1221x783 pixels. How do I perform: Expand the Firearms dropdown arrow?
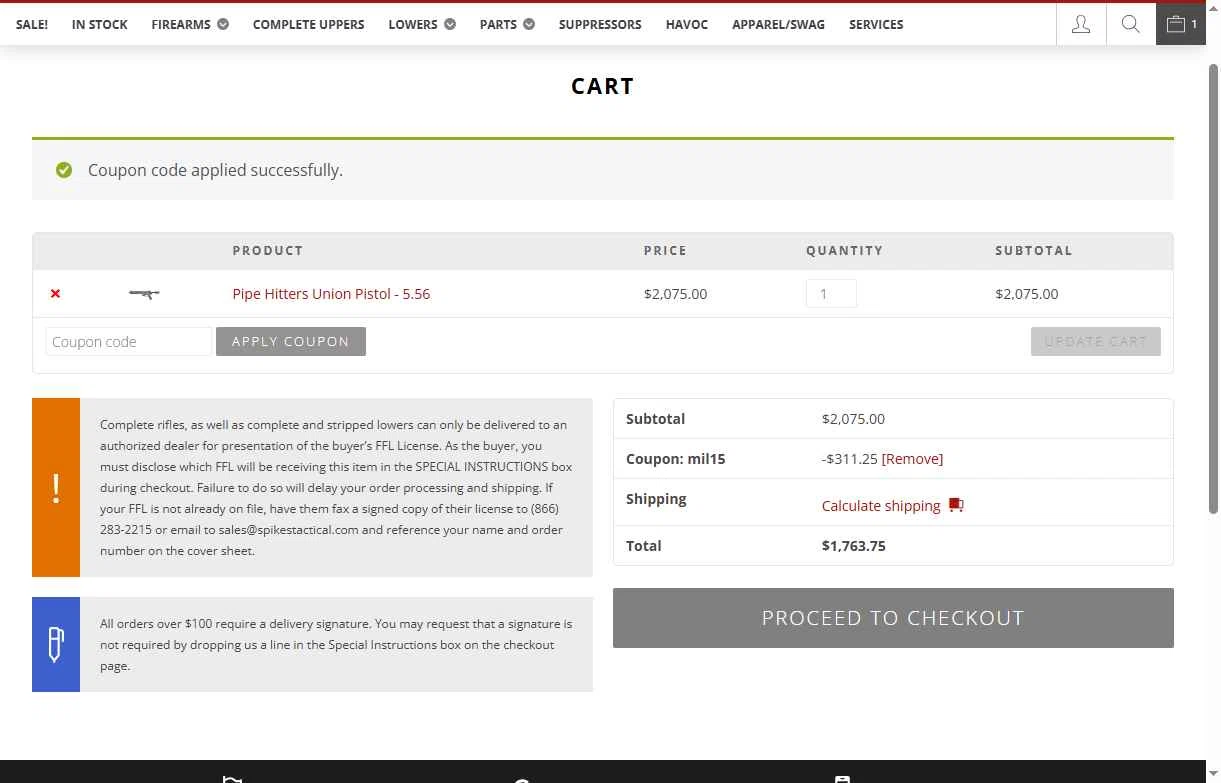(223, 24)
